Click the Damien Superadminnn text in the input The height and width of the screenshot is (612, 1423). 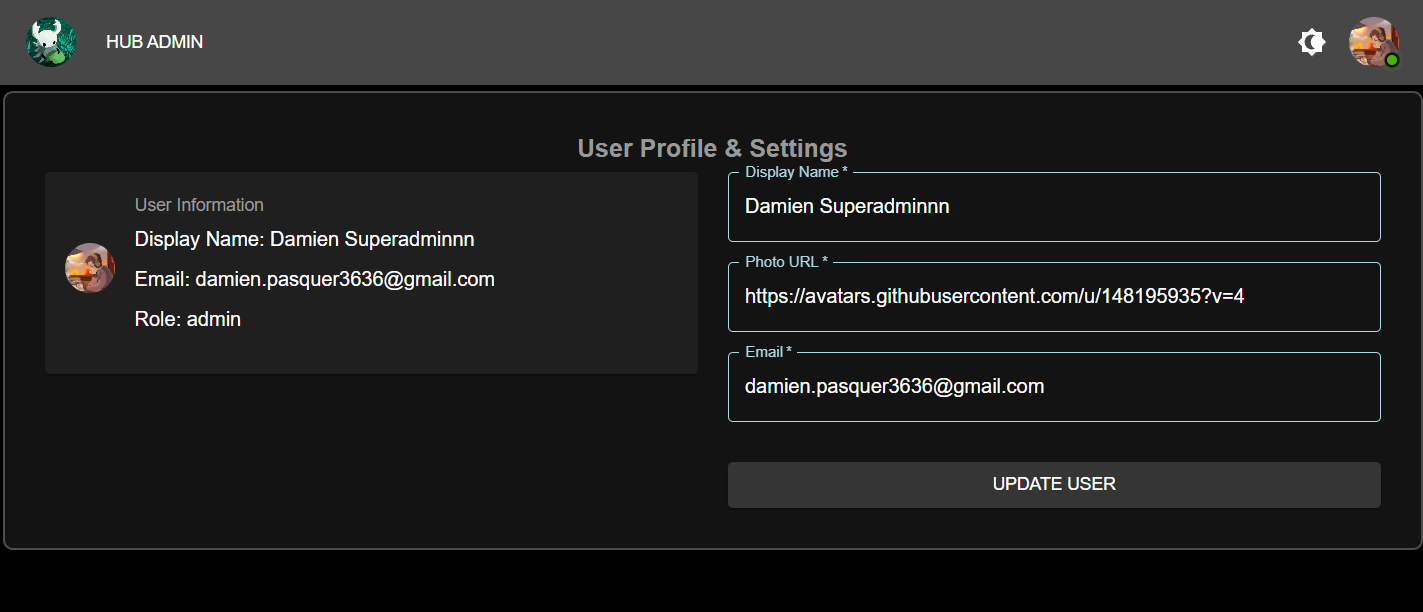(x=847, y=207)
